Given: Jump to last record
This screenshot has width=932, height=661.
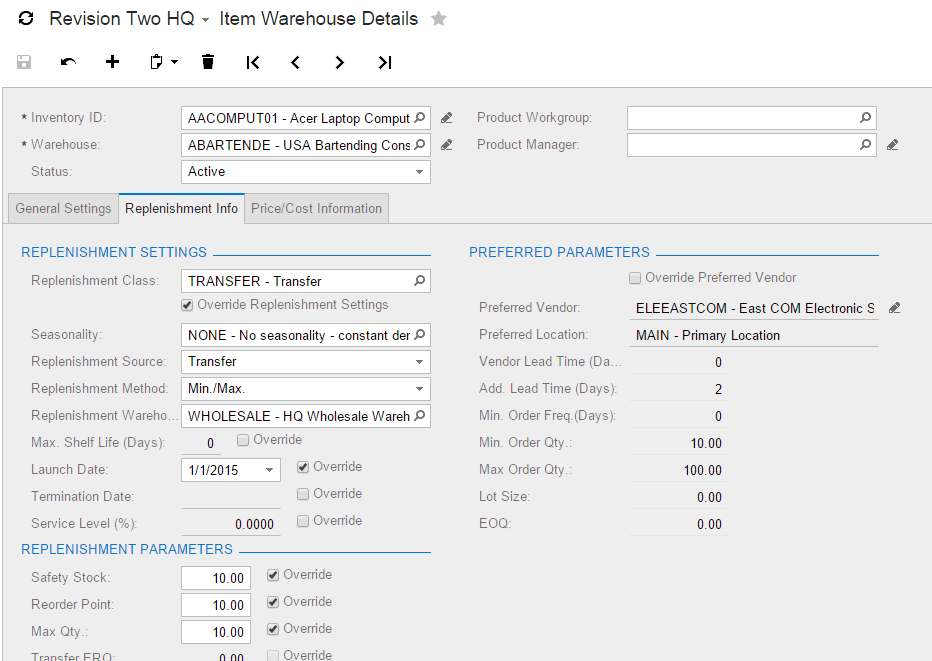Looking at the screenshot, I should (x=385, y=62).
